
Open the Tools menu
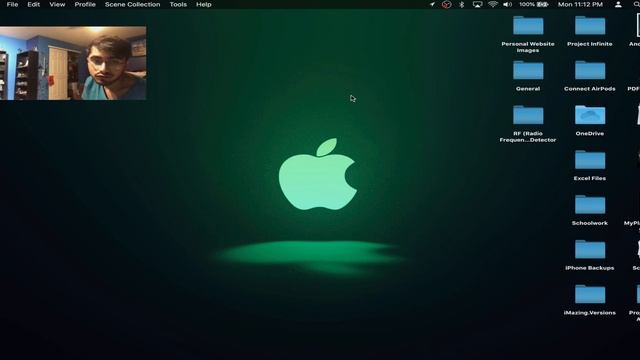(178, 4)
